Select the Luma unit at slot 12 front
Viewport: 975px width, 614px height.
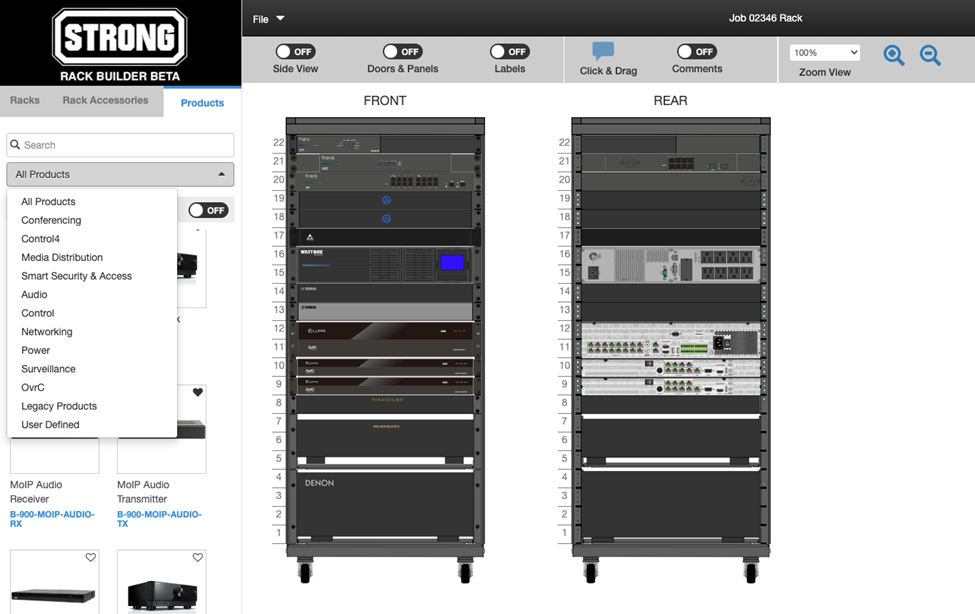pos(385,339)
